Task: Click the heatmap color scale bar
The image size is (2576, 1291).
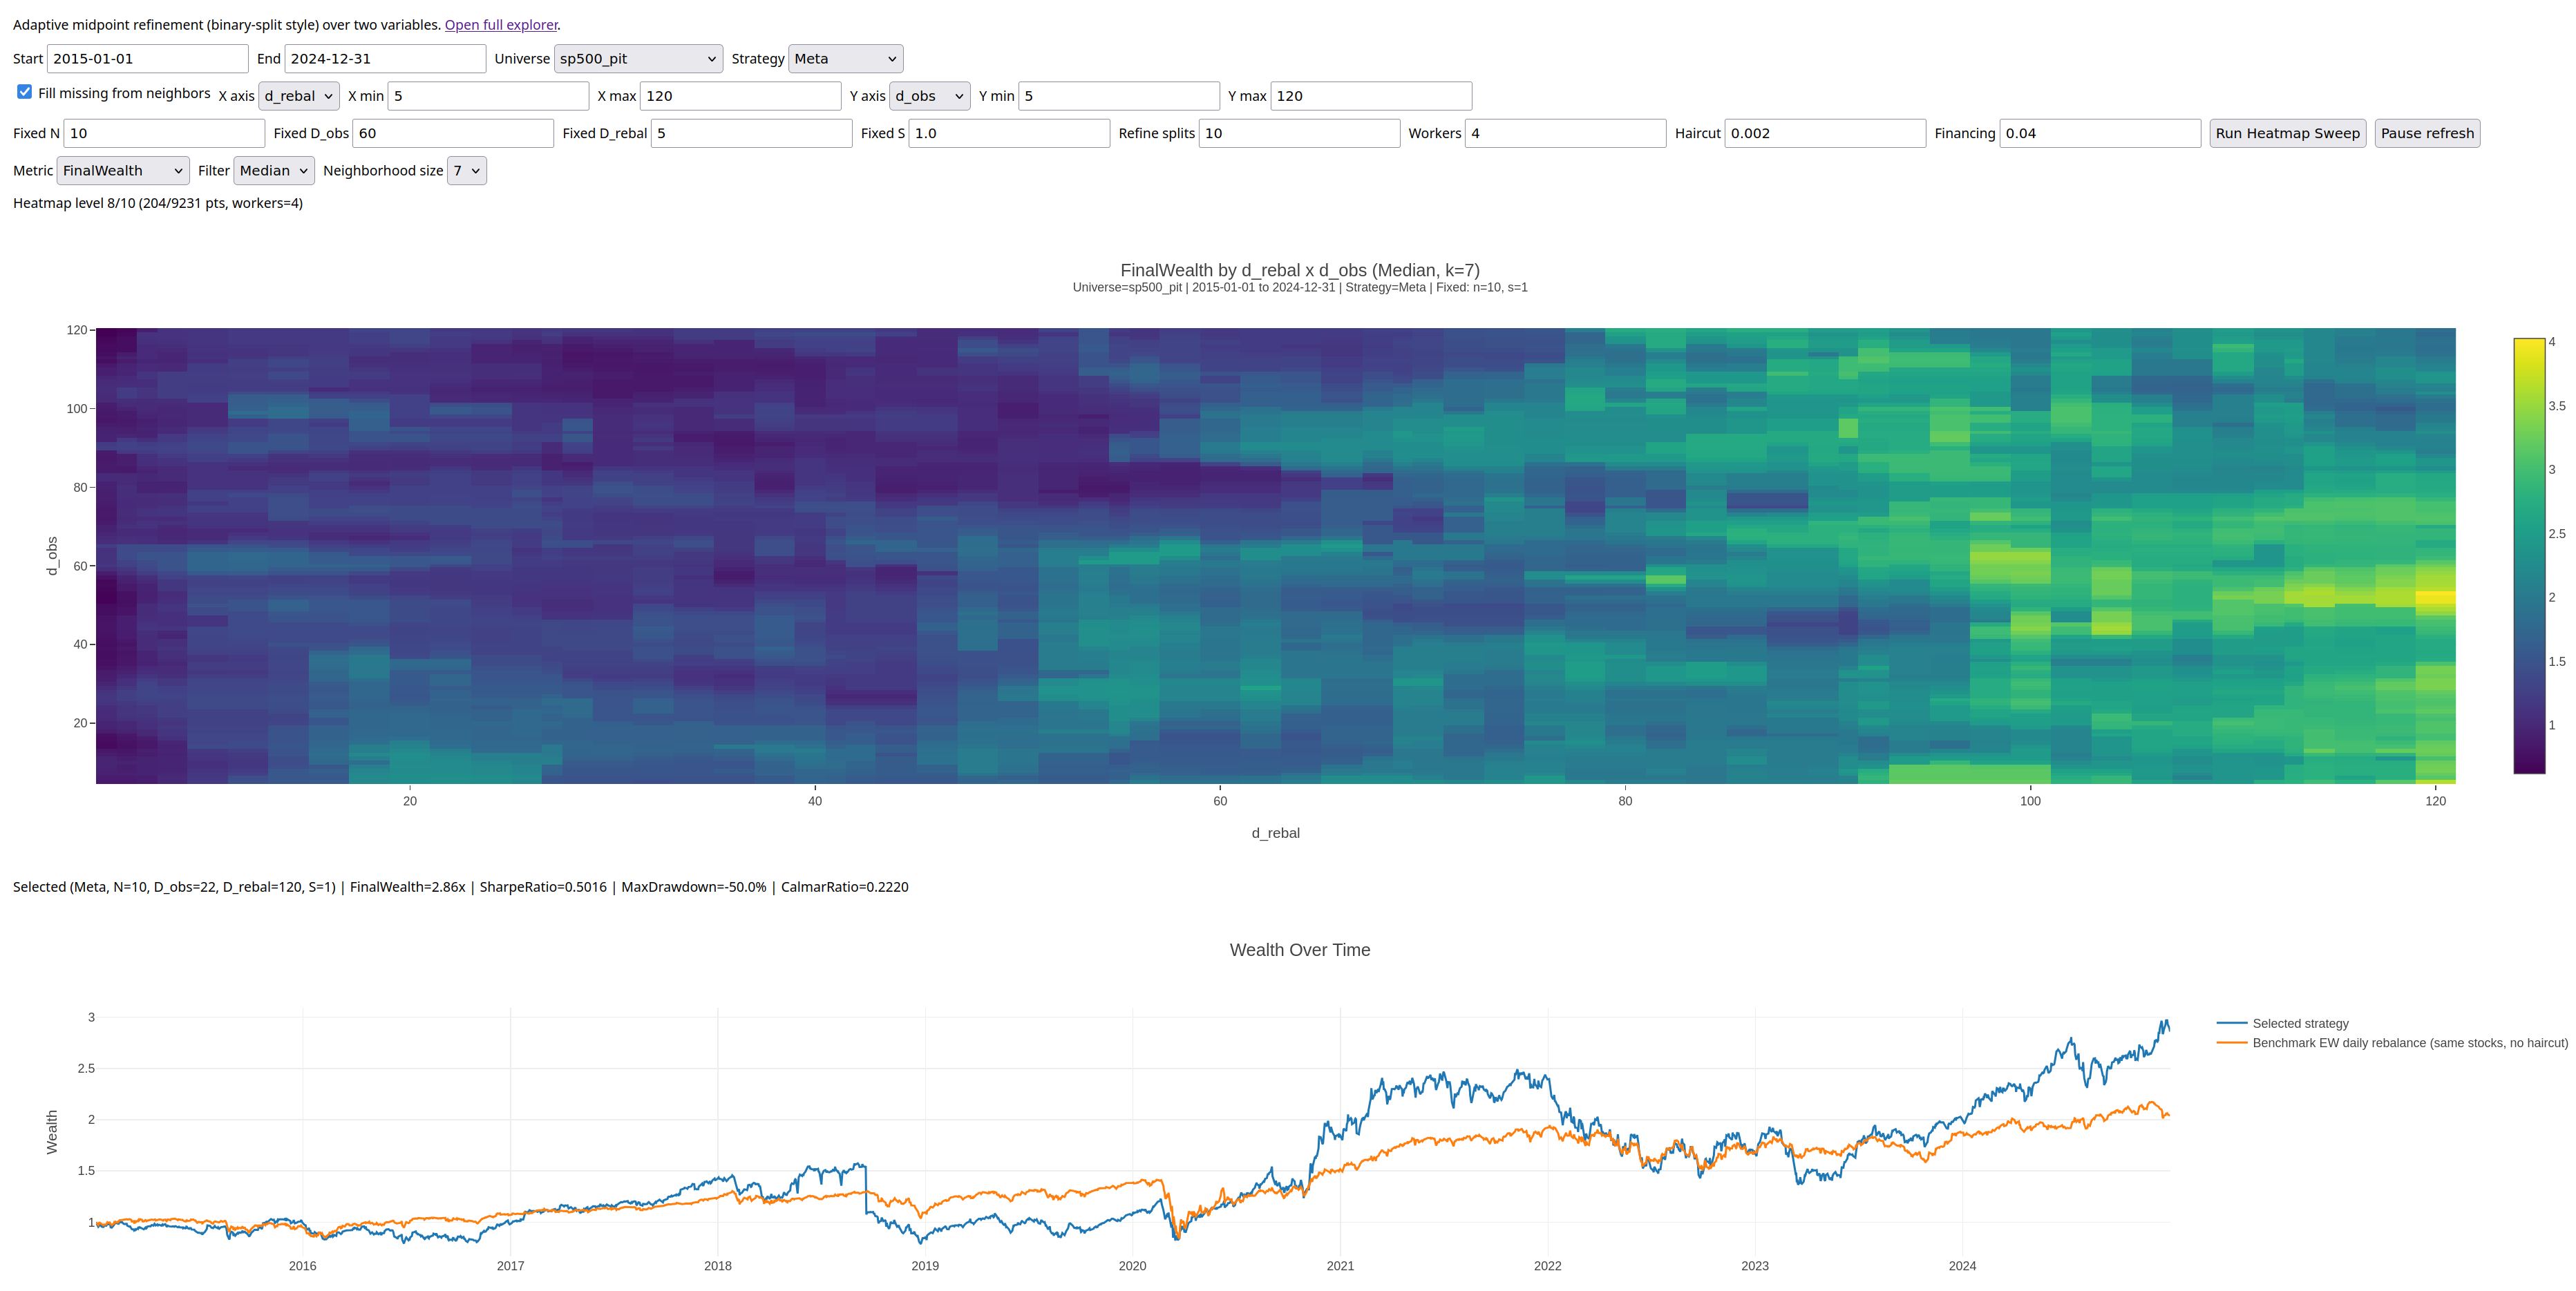Action: (2529, 556)
